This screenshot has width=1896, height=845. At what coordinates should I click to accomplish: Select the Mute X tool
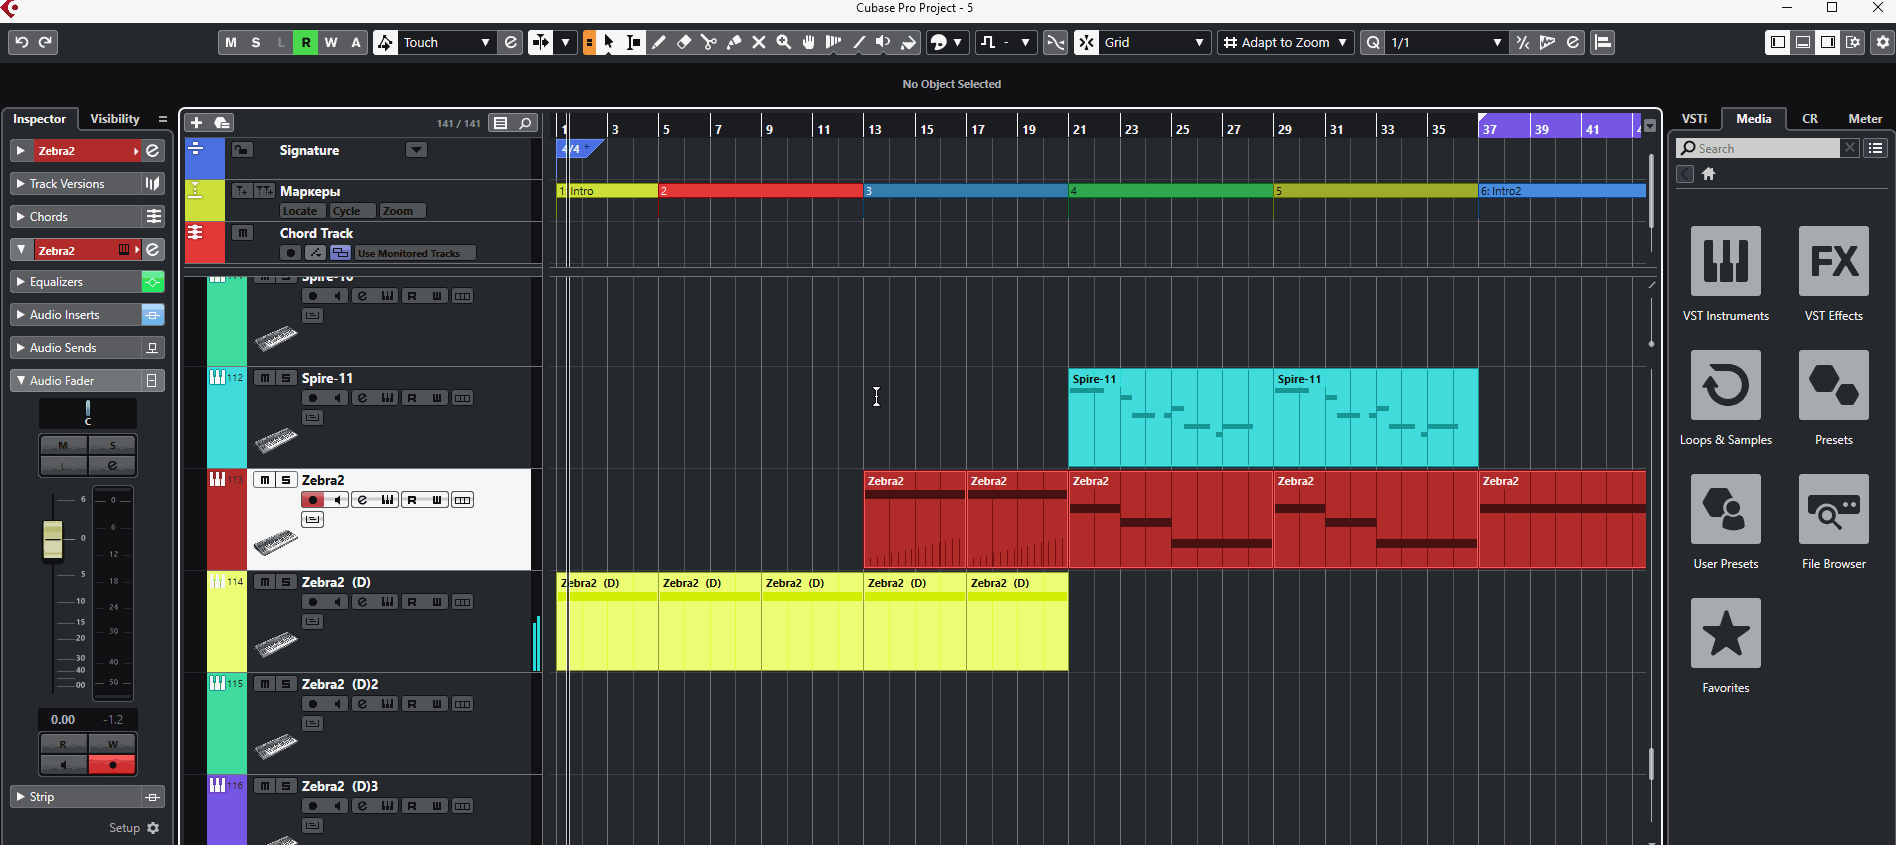pyautogui.click(x=759, y=42)
